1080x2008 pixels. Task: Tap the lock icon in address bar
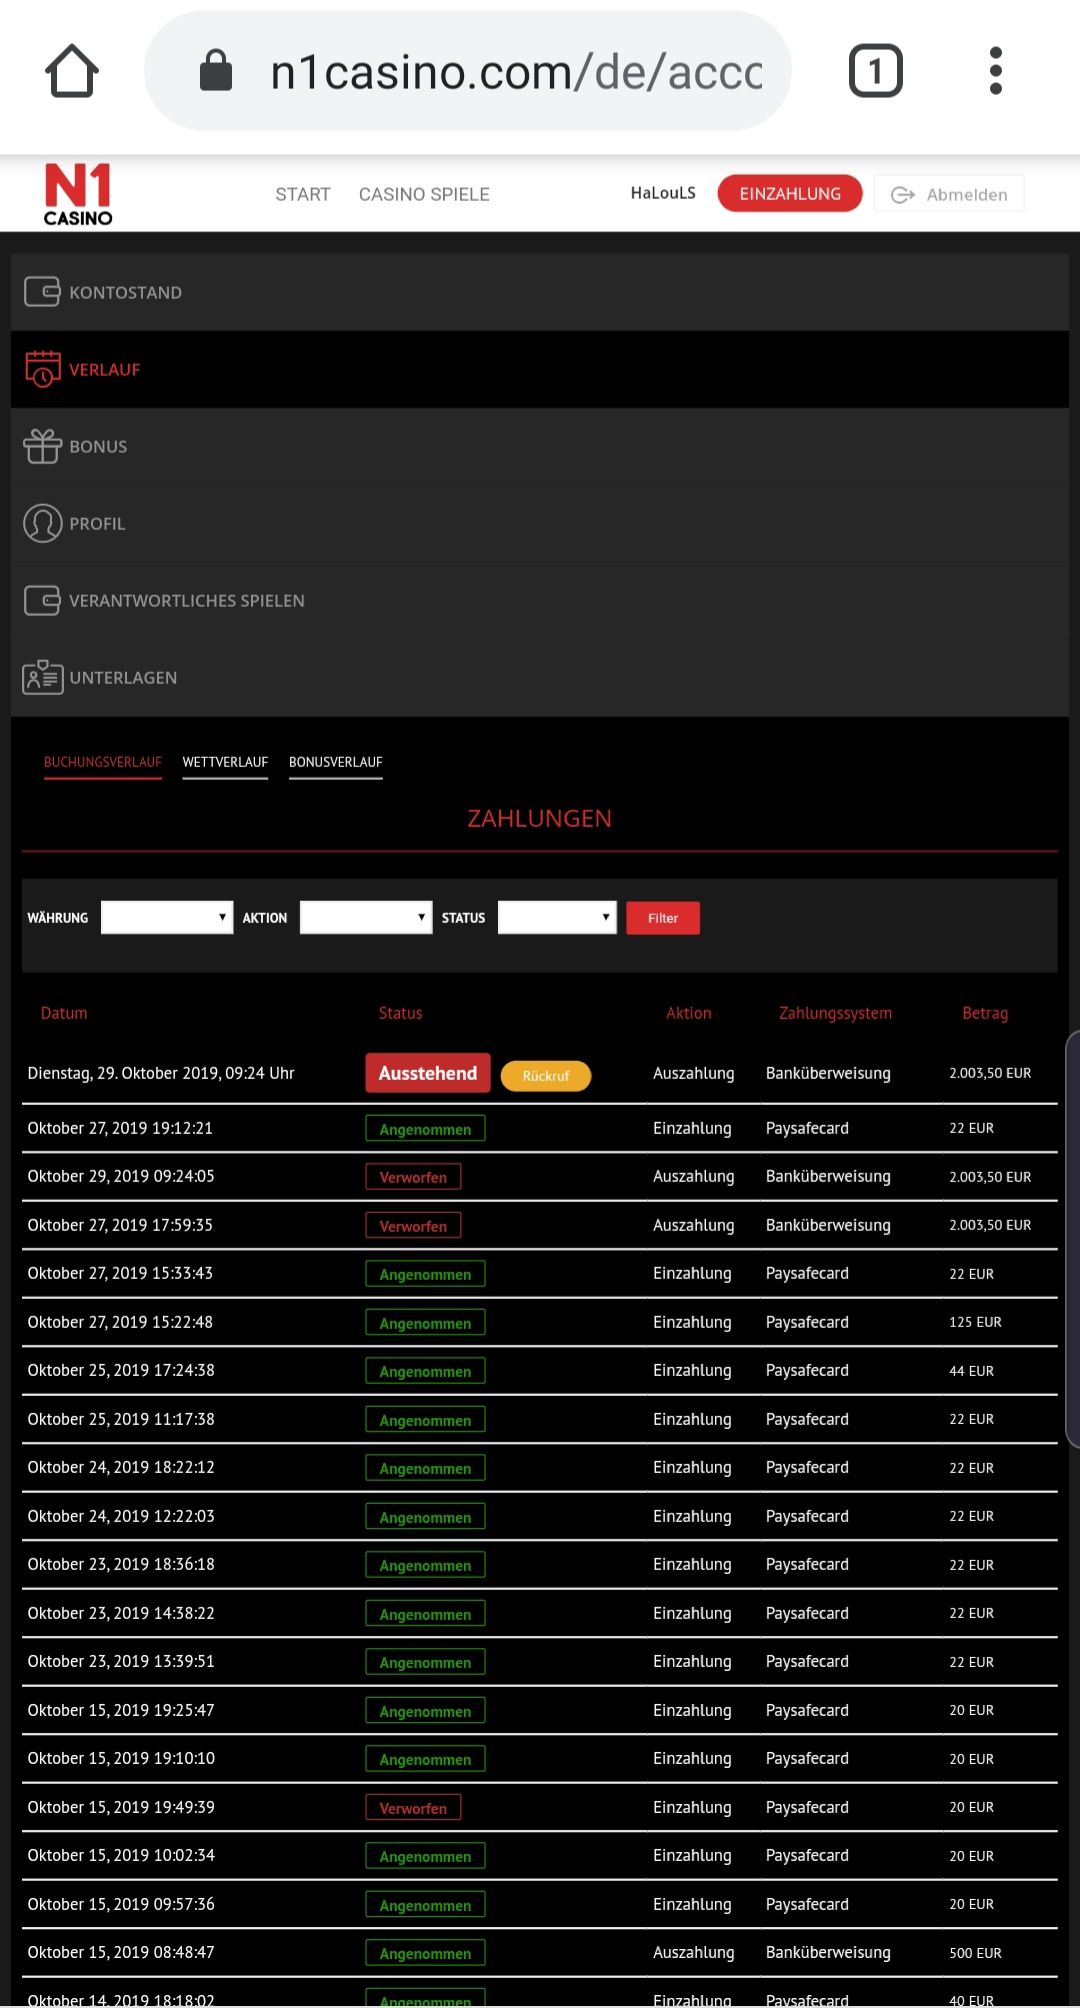[x=216, y=70]
